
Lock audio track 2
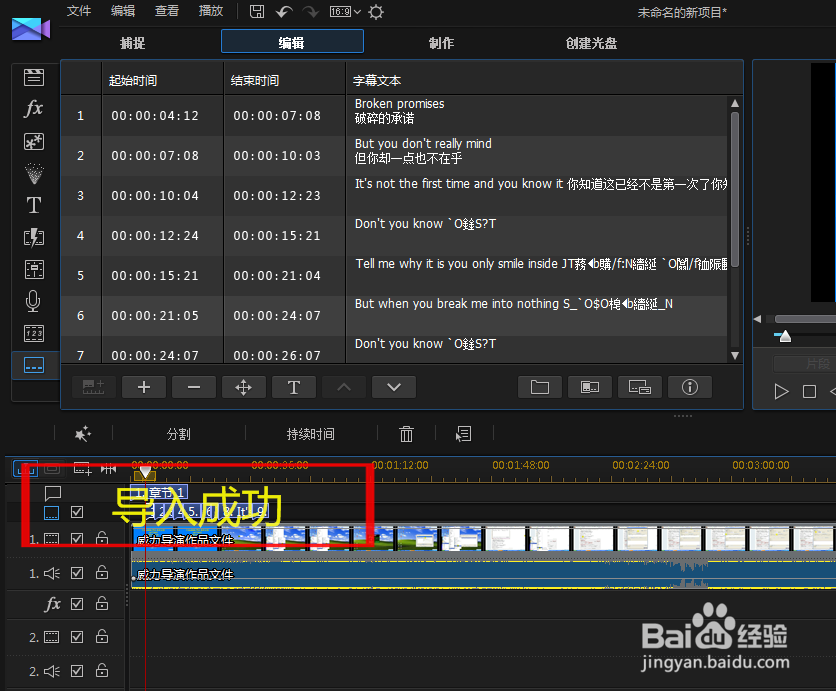[x=102, y=670]
